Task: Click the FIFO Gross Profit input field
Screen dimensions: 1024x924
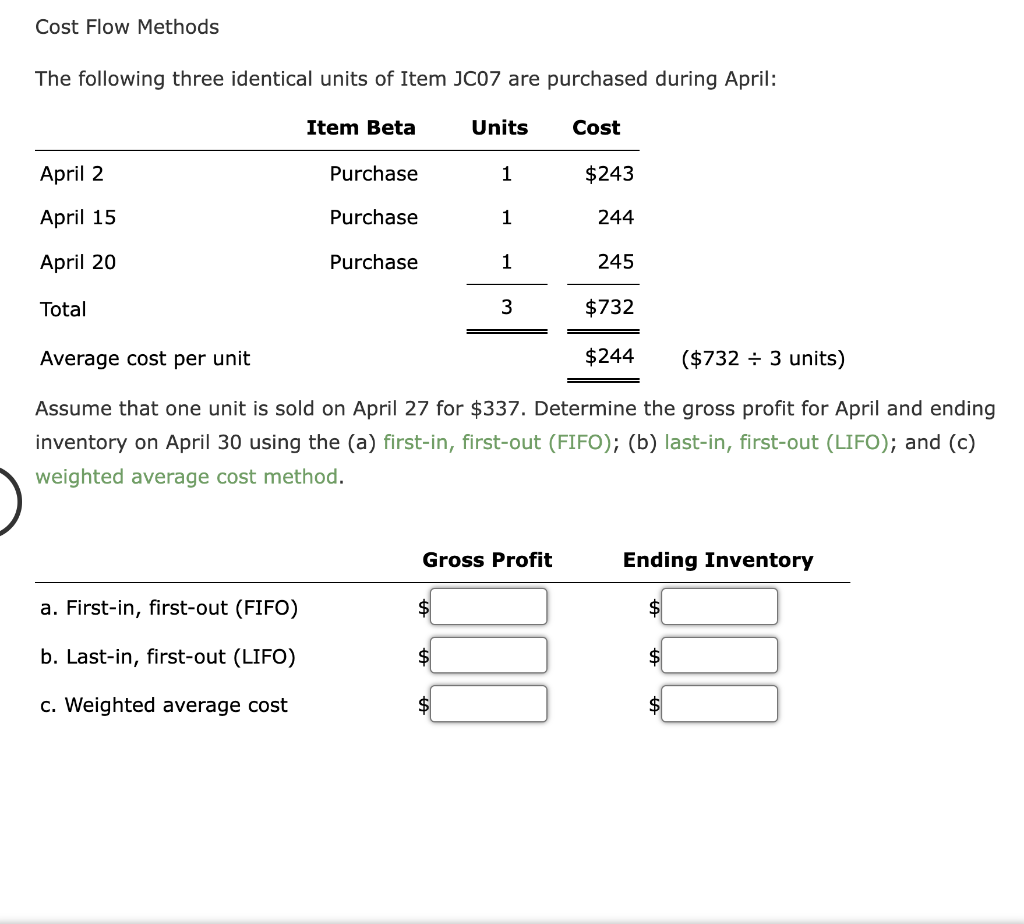Action: (489, 606)
